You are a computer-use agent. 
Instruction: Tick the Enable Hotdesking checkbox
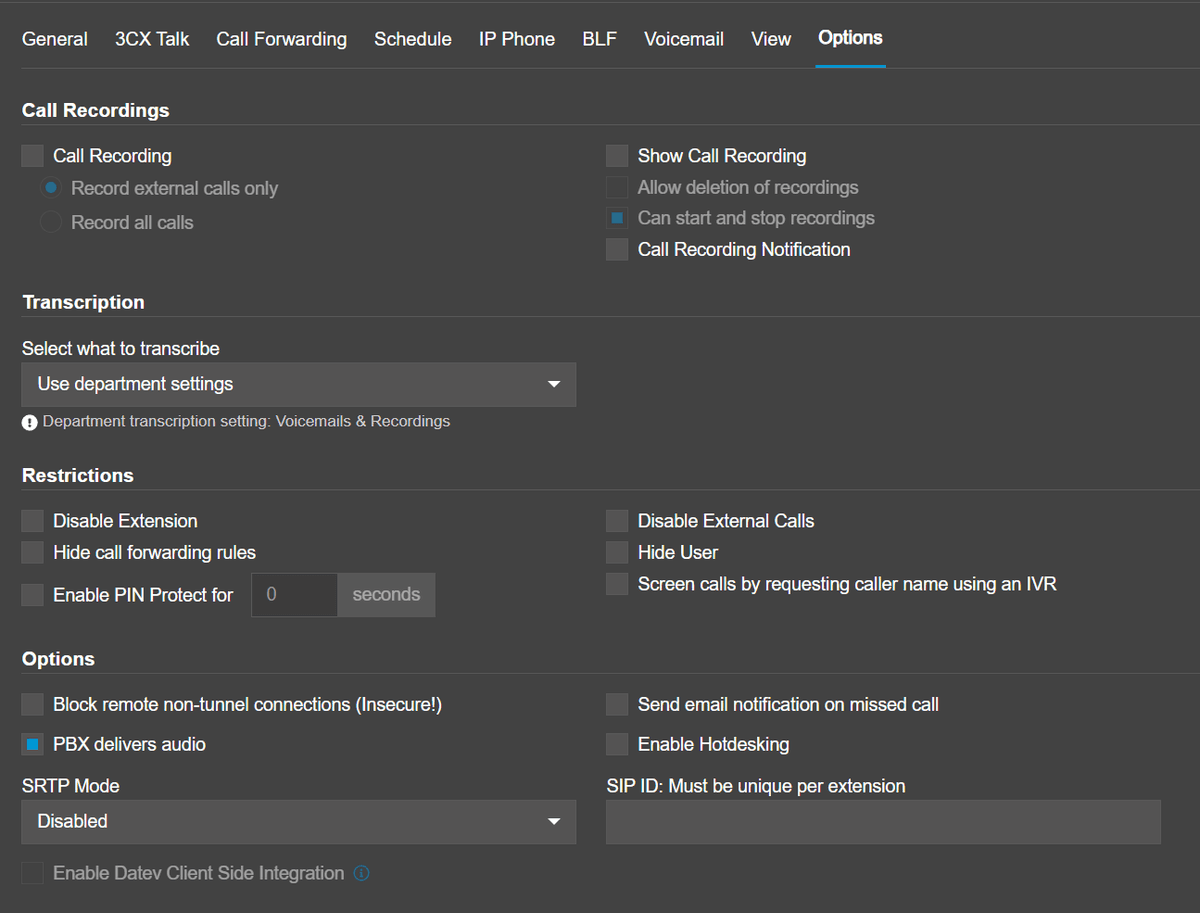click(617, 744)
